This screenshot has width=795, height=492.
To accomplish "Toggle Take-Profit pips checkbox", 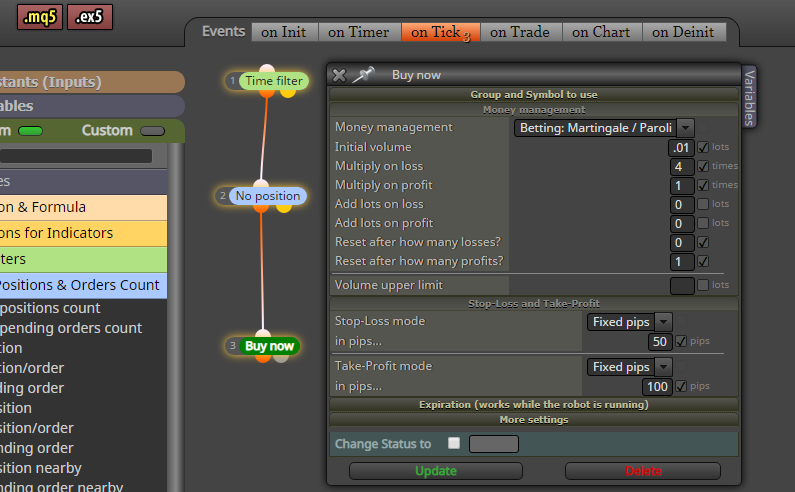I will pyautogui.click(x=681, y=386).
